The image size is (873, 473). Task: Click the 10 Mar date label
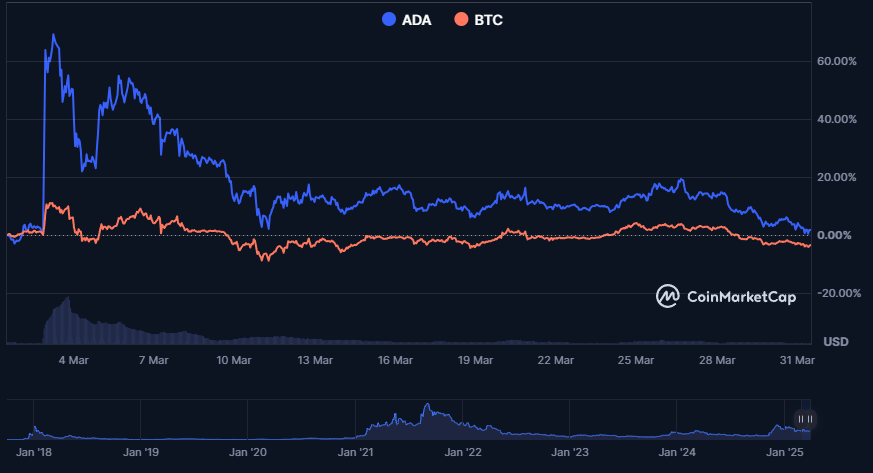[234, 360]
